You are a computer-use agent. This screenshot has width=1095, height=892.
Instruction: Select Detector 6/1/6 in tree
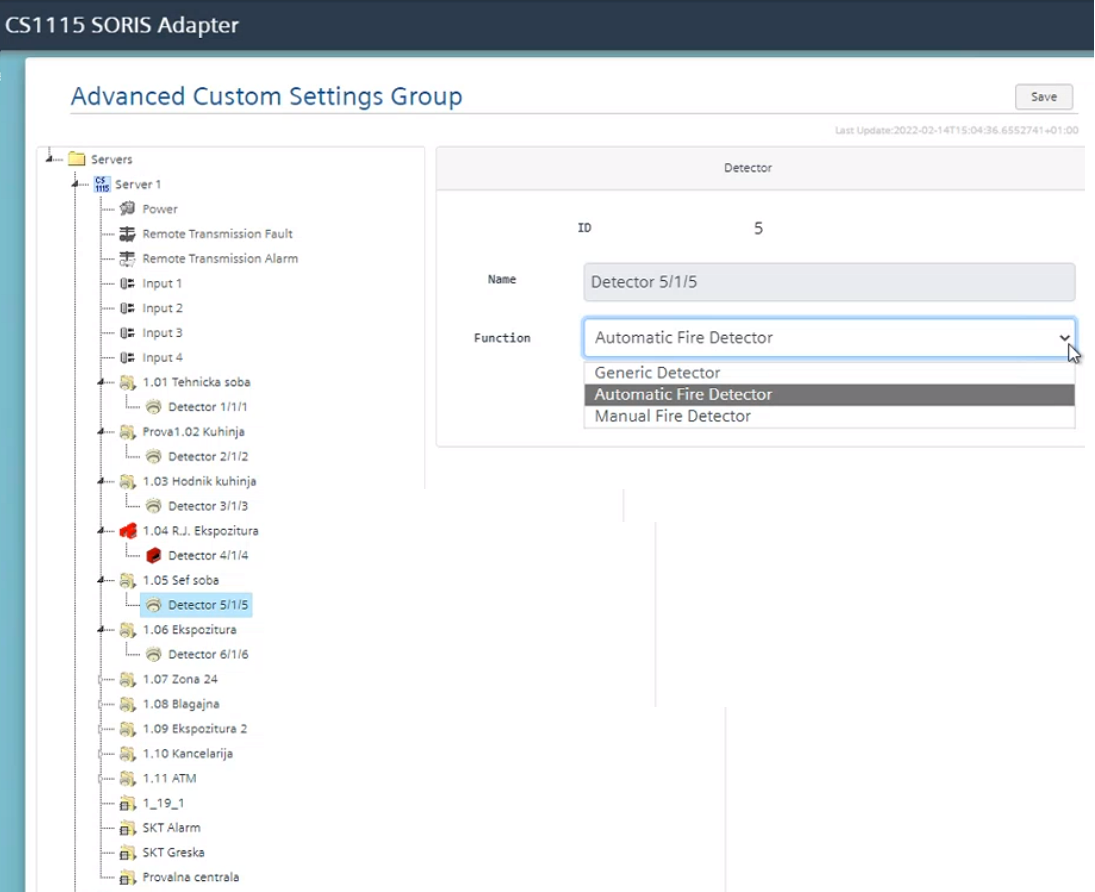208,654
